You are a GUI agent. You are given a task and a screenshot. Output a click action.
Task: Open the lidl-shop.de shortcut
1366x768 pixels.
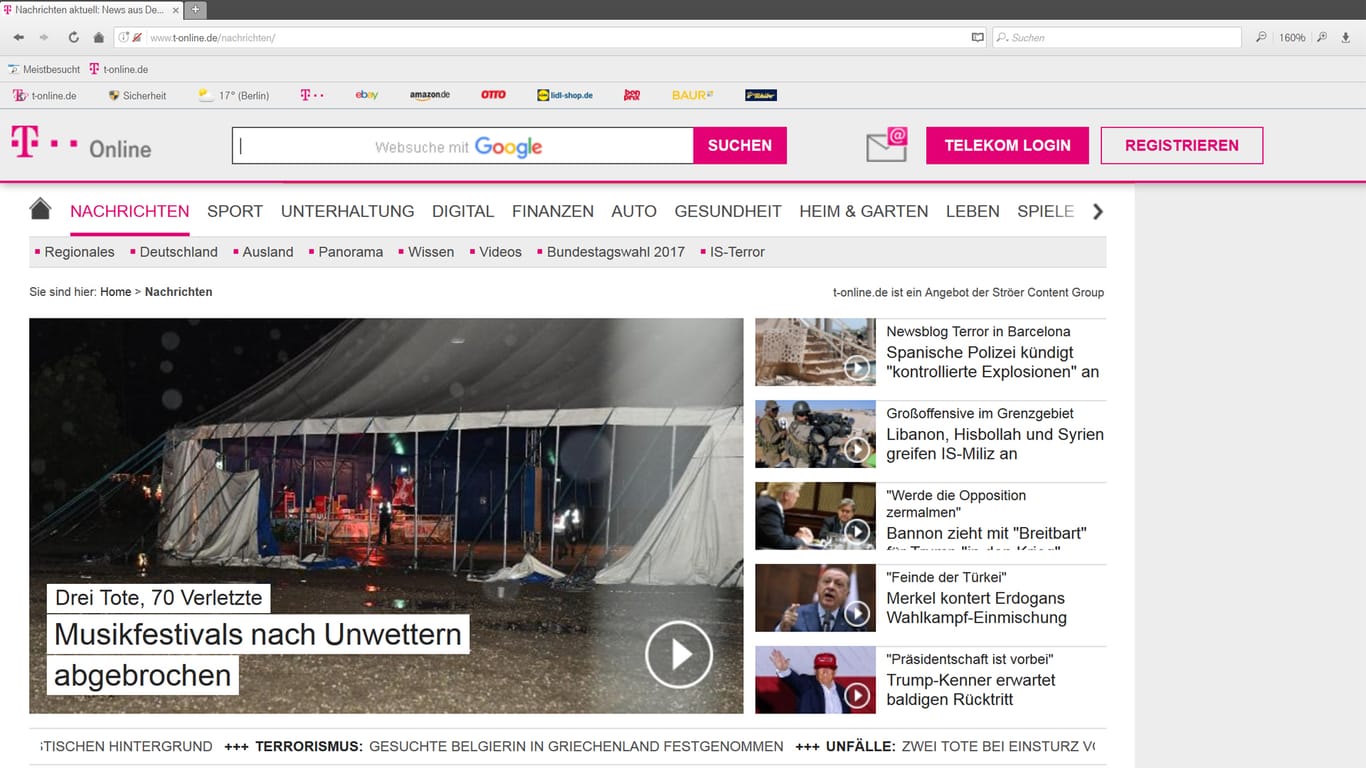coord(565,94)
